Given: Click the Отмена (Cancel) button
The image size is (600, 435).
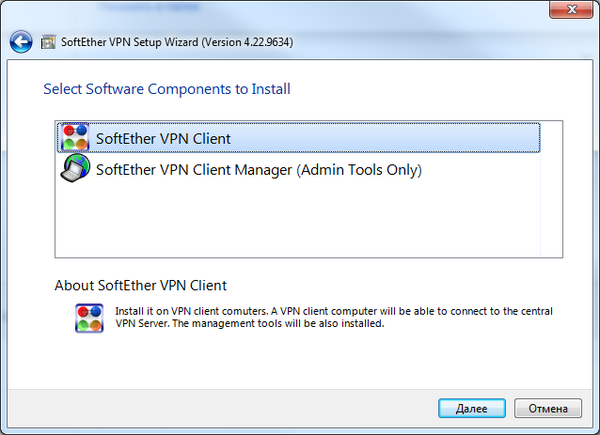Looking at the screenshot, I should (548, 408).
